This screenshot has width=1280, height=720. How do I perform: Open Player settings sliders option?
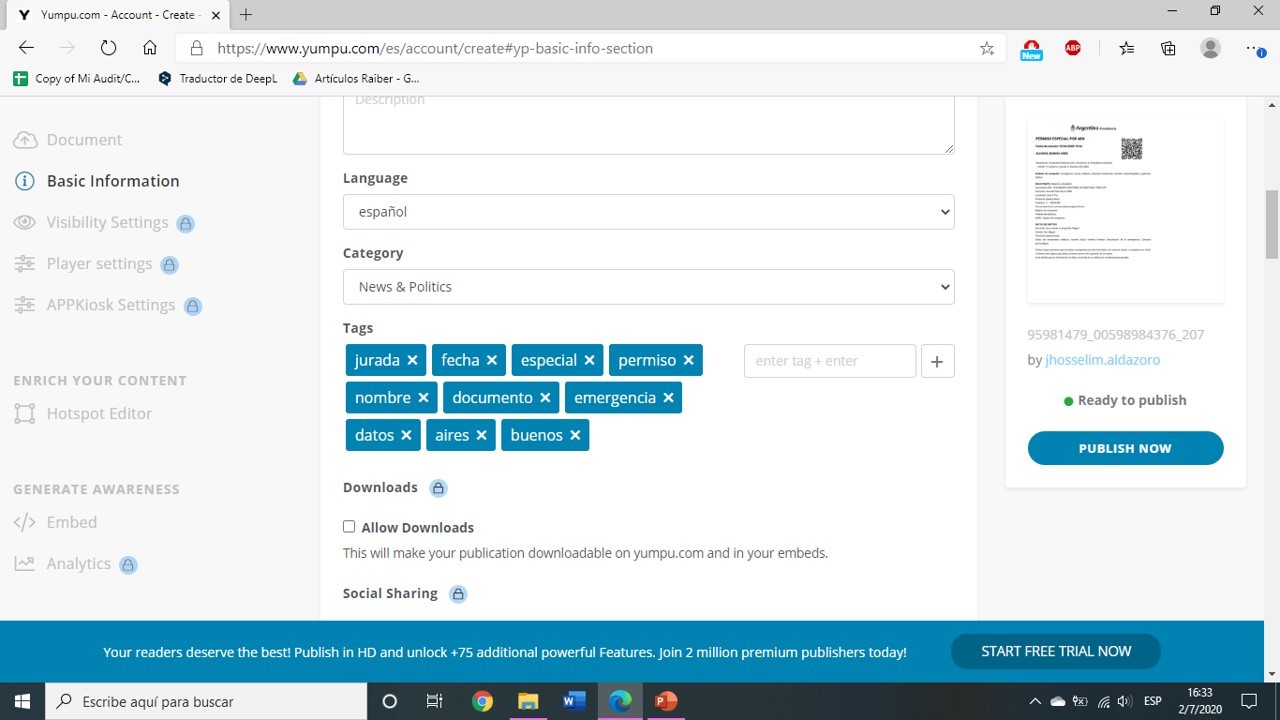pyautogui.click(x=99, y=264)
